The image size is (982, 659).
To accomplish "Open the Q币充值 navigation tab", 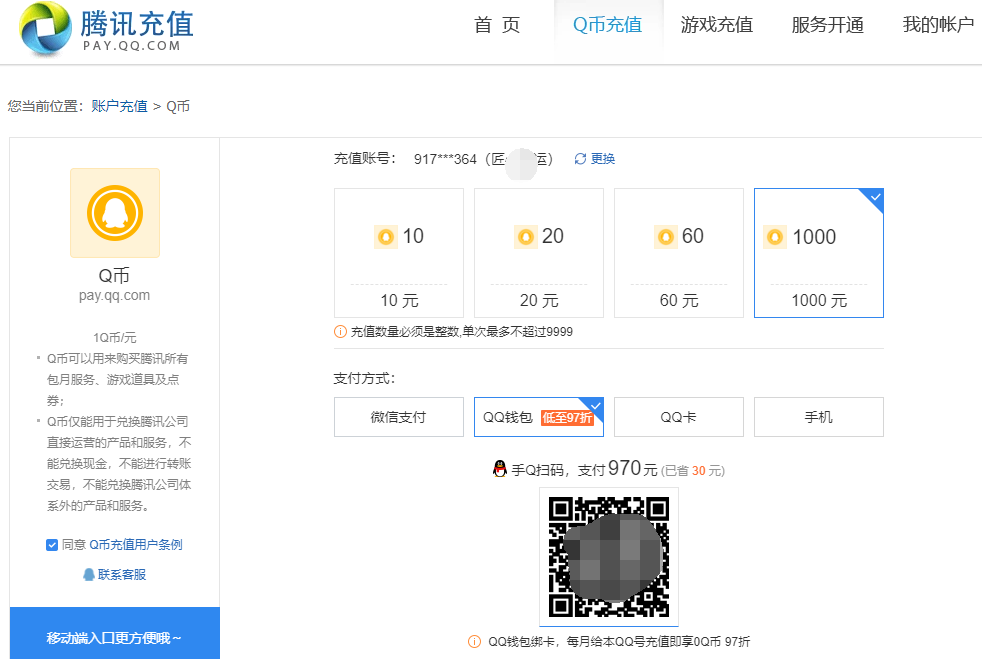I will coord(608,25).
